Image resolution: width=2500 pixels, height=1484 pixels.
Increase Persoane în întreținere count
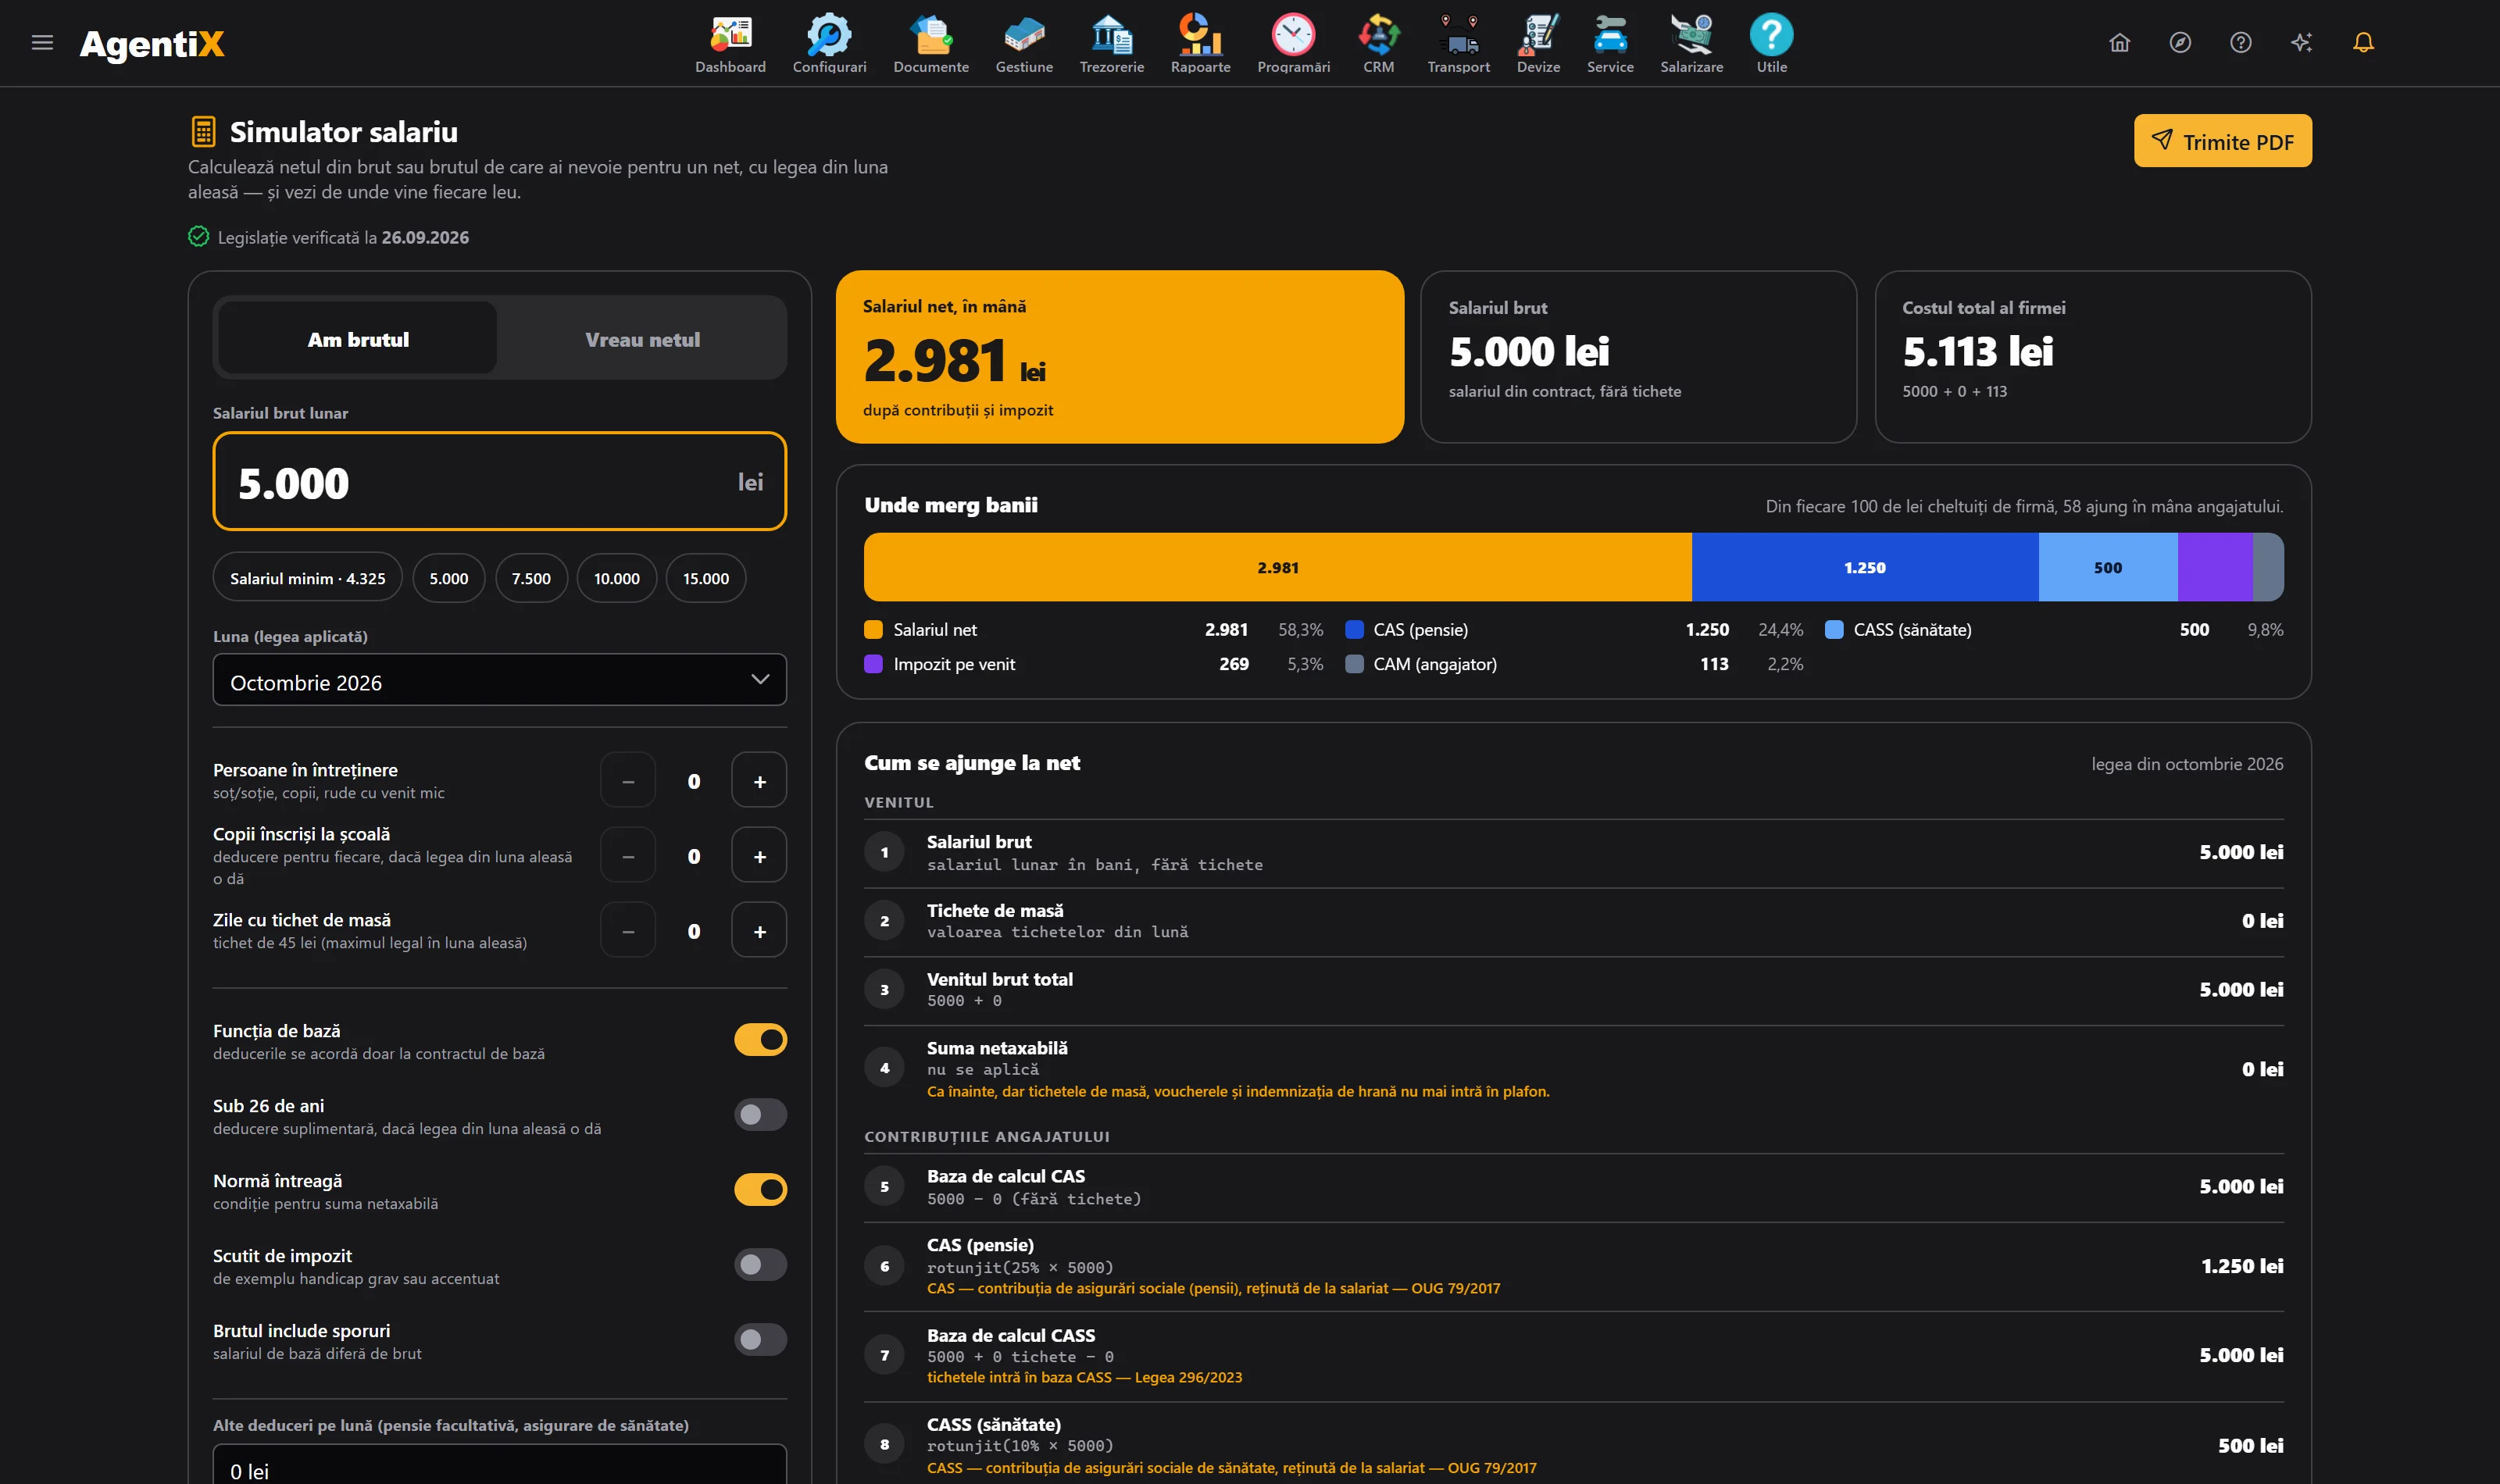(759, 780)
